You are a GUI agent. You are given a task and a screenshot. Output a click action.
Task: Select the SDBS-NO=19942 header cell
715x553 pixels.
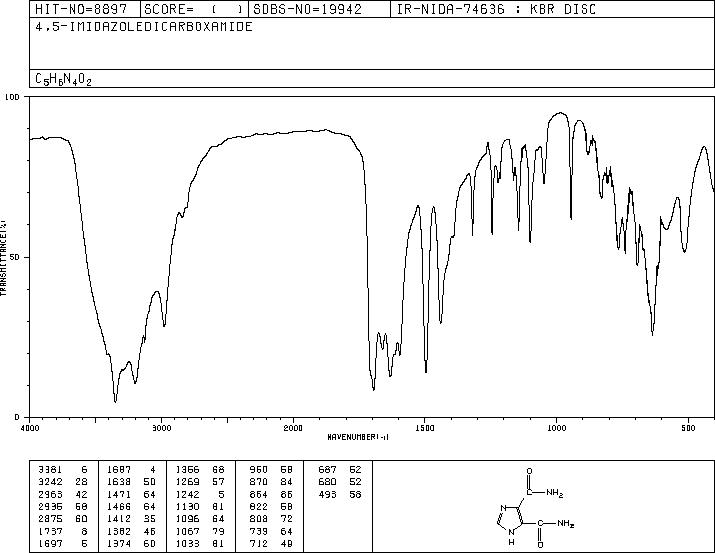pyautogui.click(x=307, y=9)
